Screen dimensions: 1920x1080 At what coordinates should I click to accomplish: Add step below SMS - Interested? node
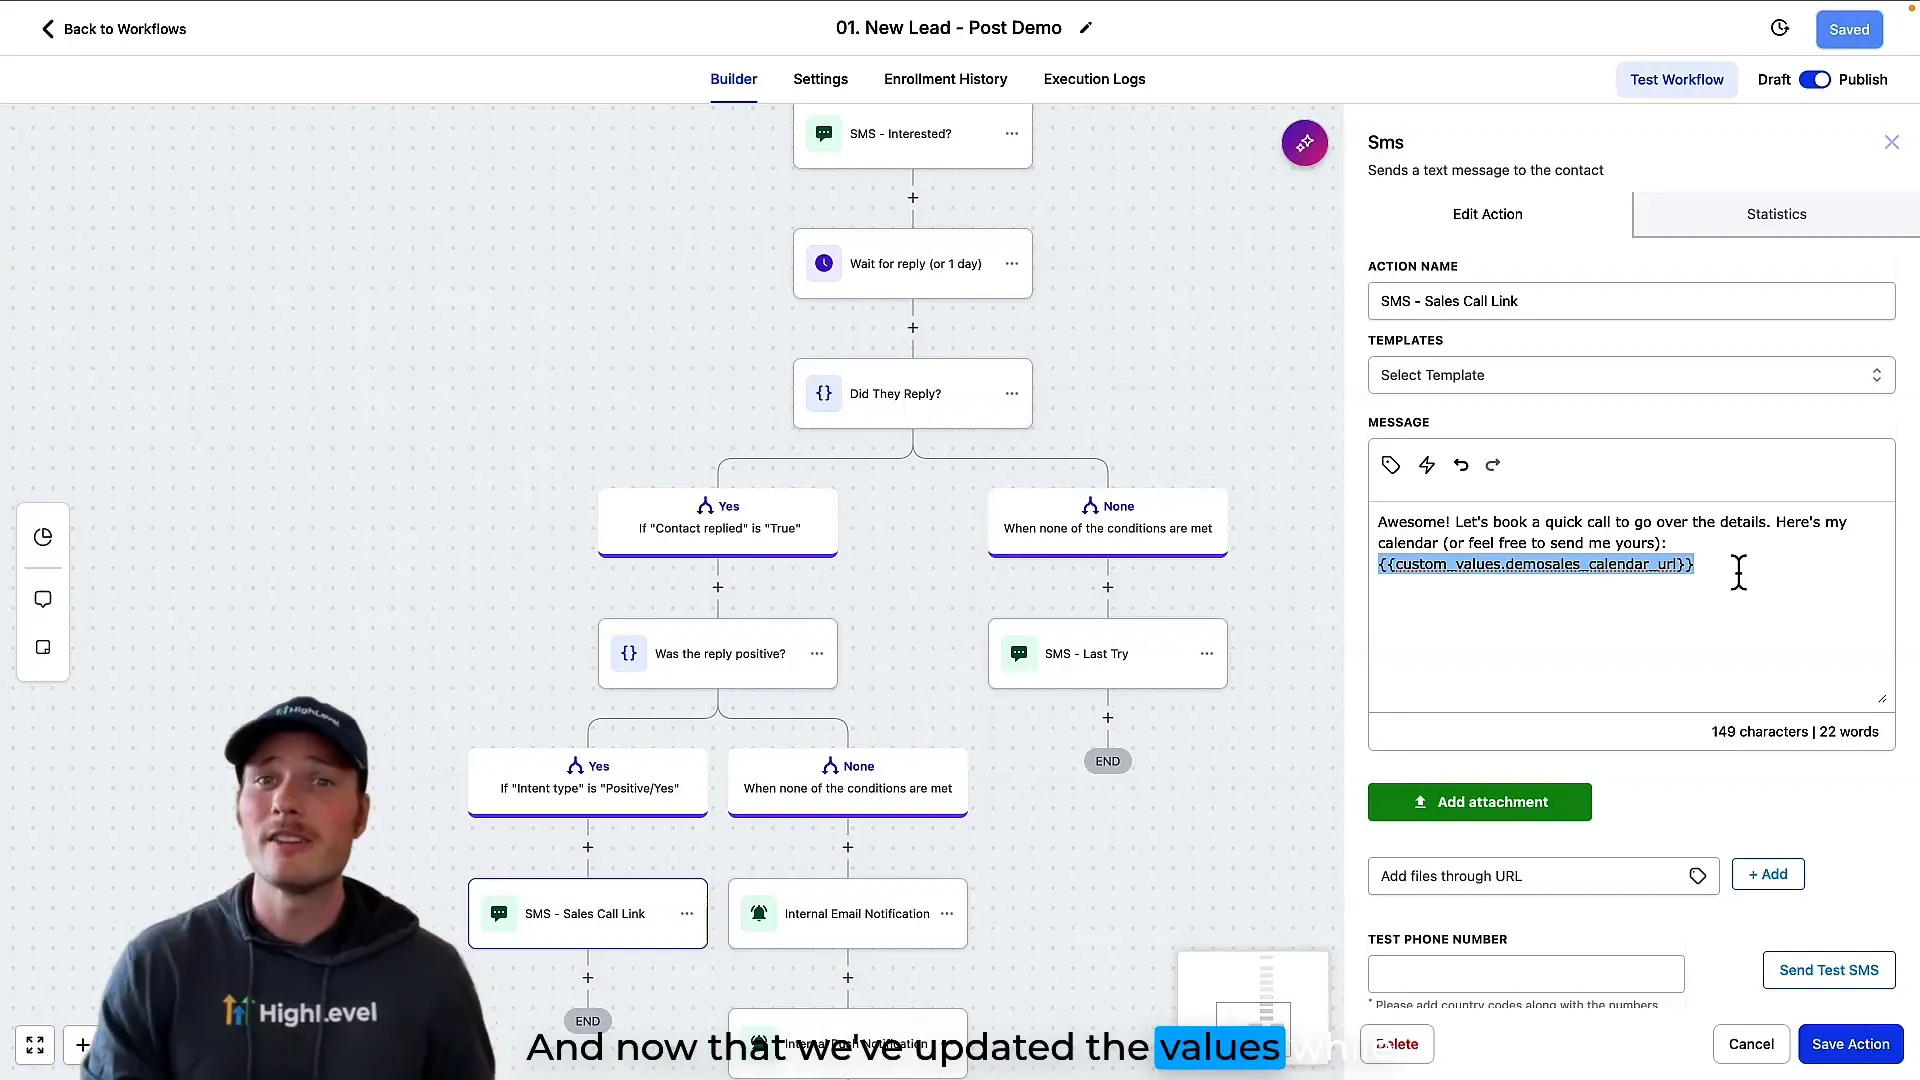click(913, 198)
